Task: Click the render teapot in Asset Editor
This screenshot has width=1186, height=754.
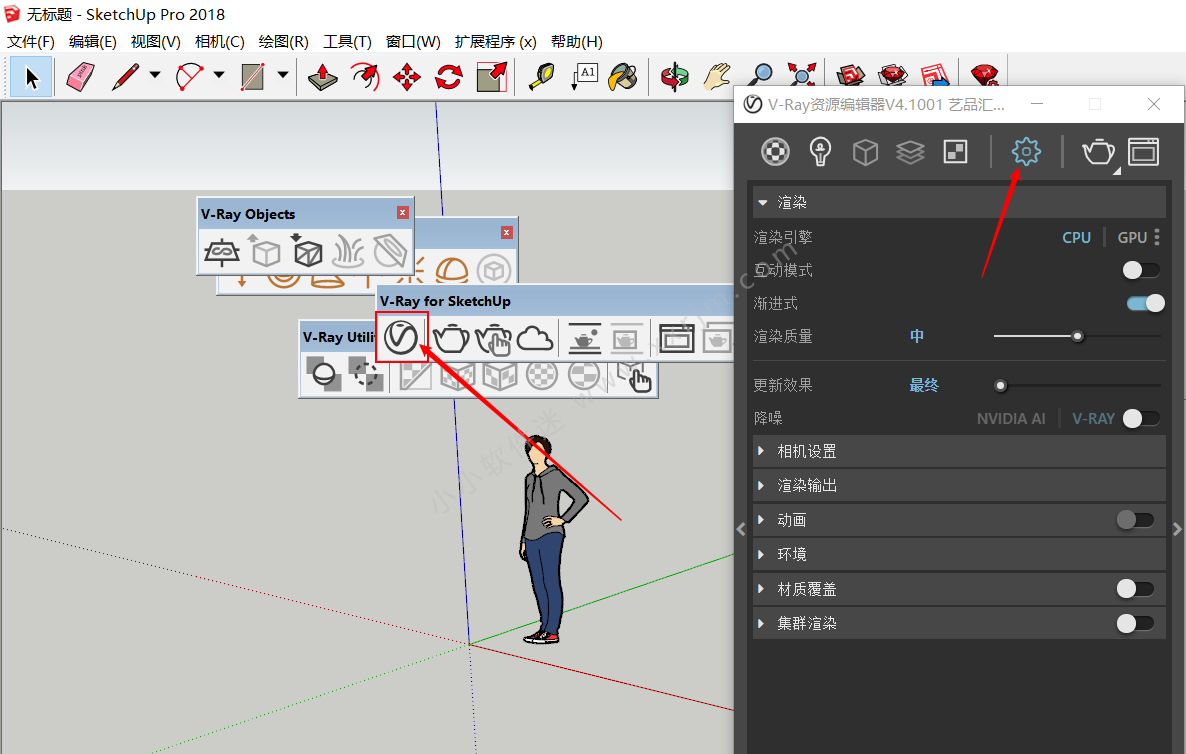Action: tap(1097, 152)
